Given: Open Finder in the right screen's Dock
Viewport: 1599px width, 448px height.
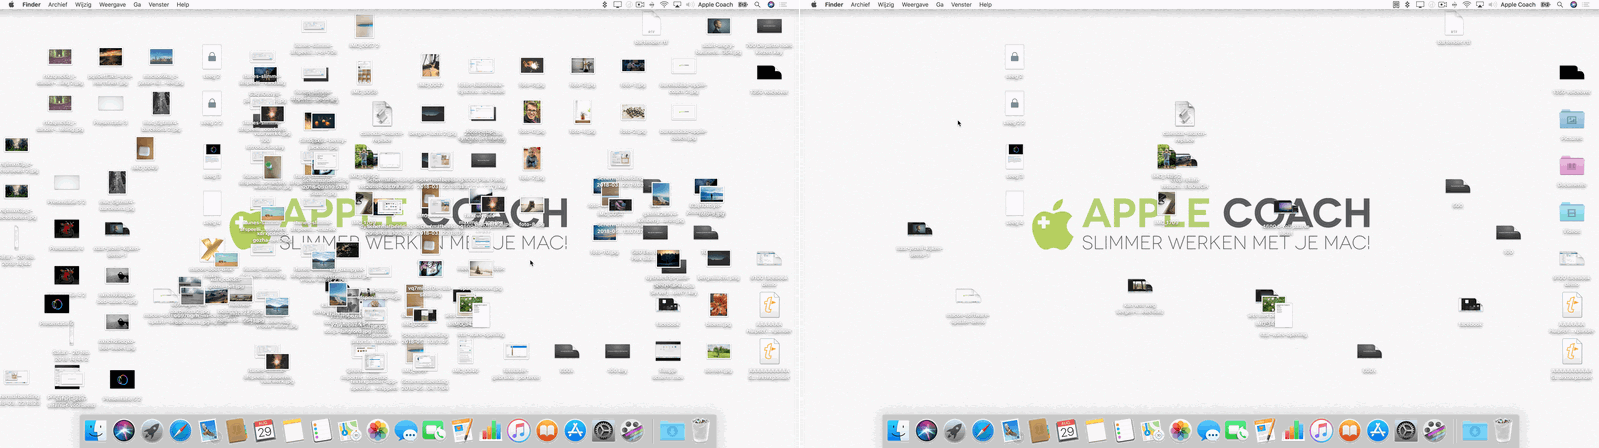Looking at the screenshot, I should [898, 431].
